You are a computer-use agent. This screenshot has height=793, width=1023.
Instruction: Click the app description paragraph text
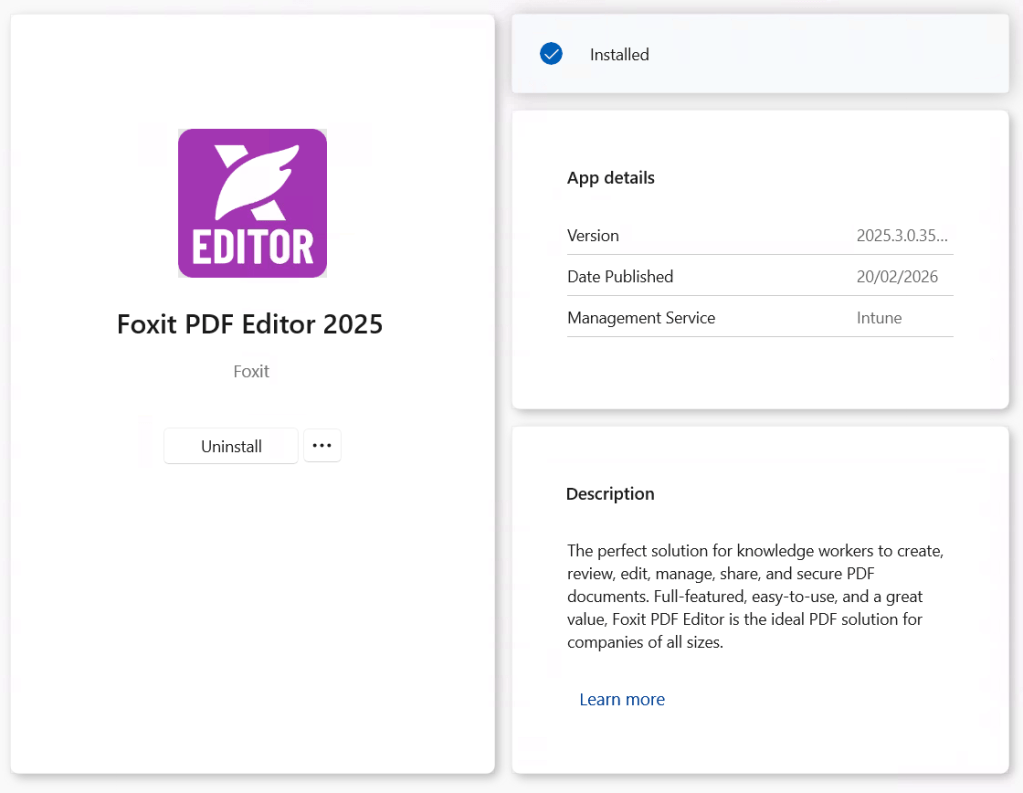755,597
